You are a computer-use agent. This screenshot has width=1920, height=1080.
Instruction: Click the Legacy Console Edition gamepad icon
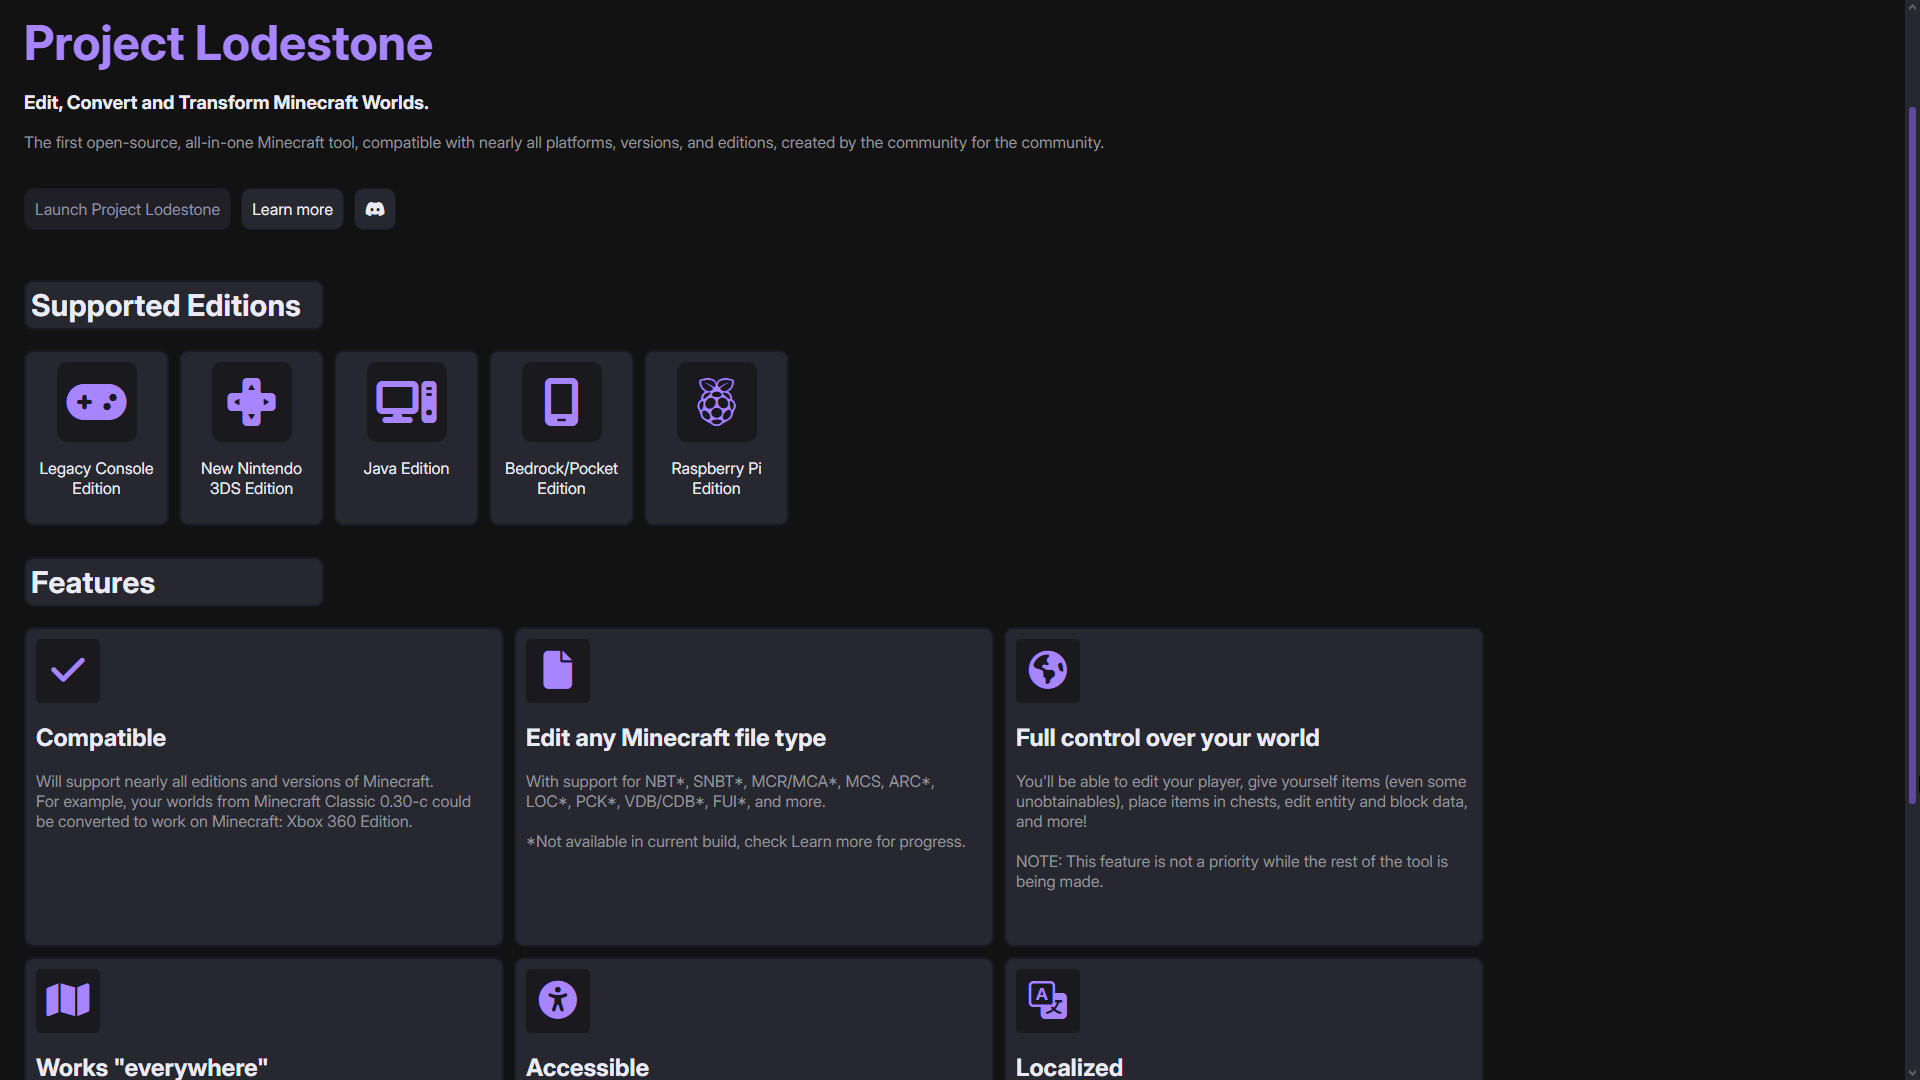(96, 402)
